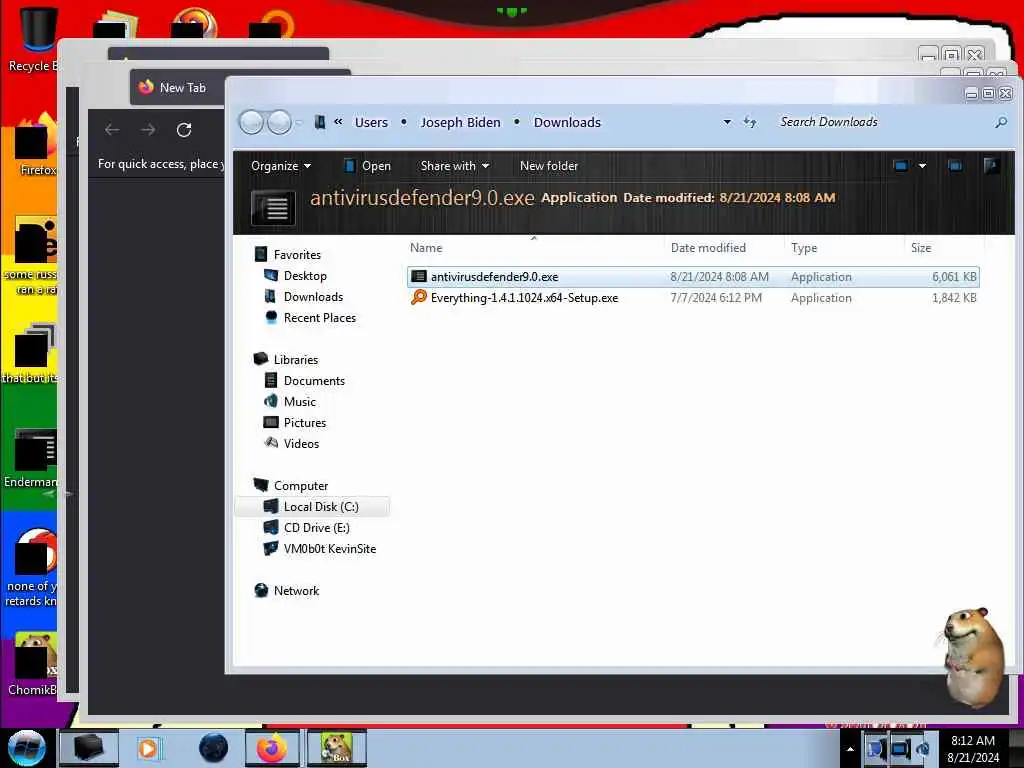Click the dark globe taskbar icon
Screen dimensions: 1024x768
213,748
